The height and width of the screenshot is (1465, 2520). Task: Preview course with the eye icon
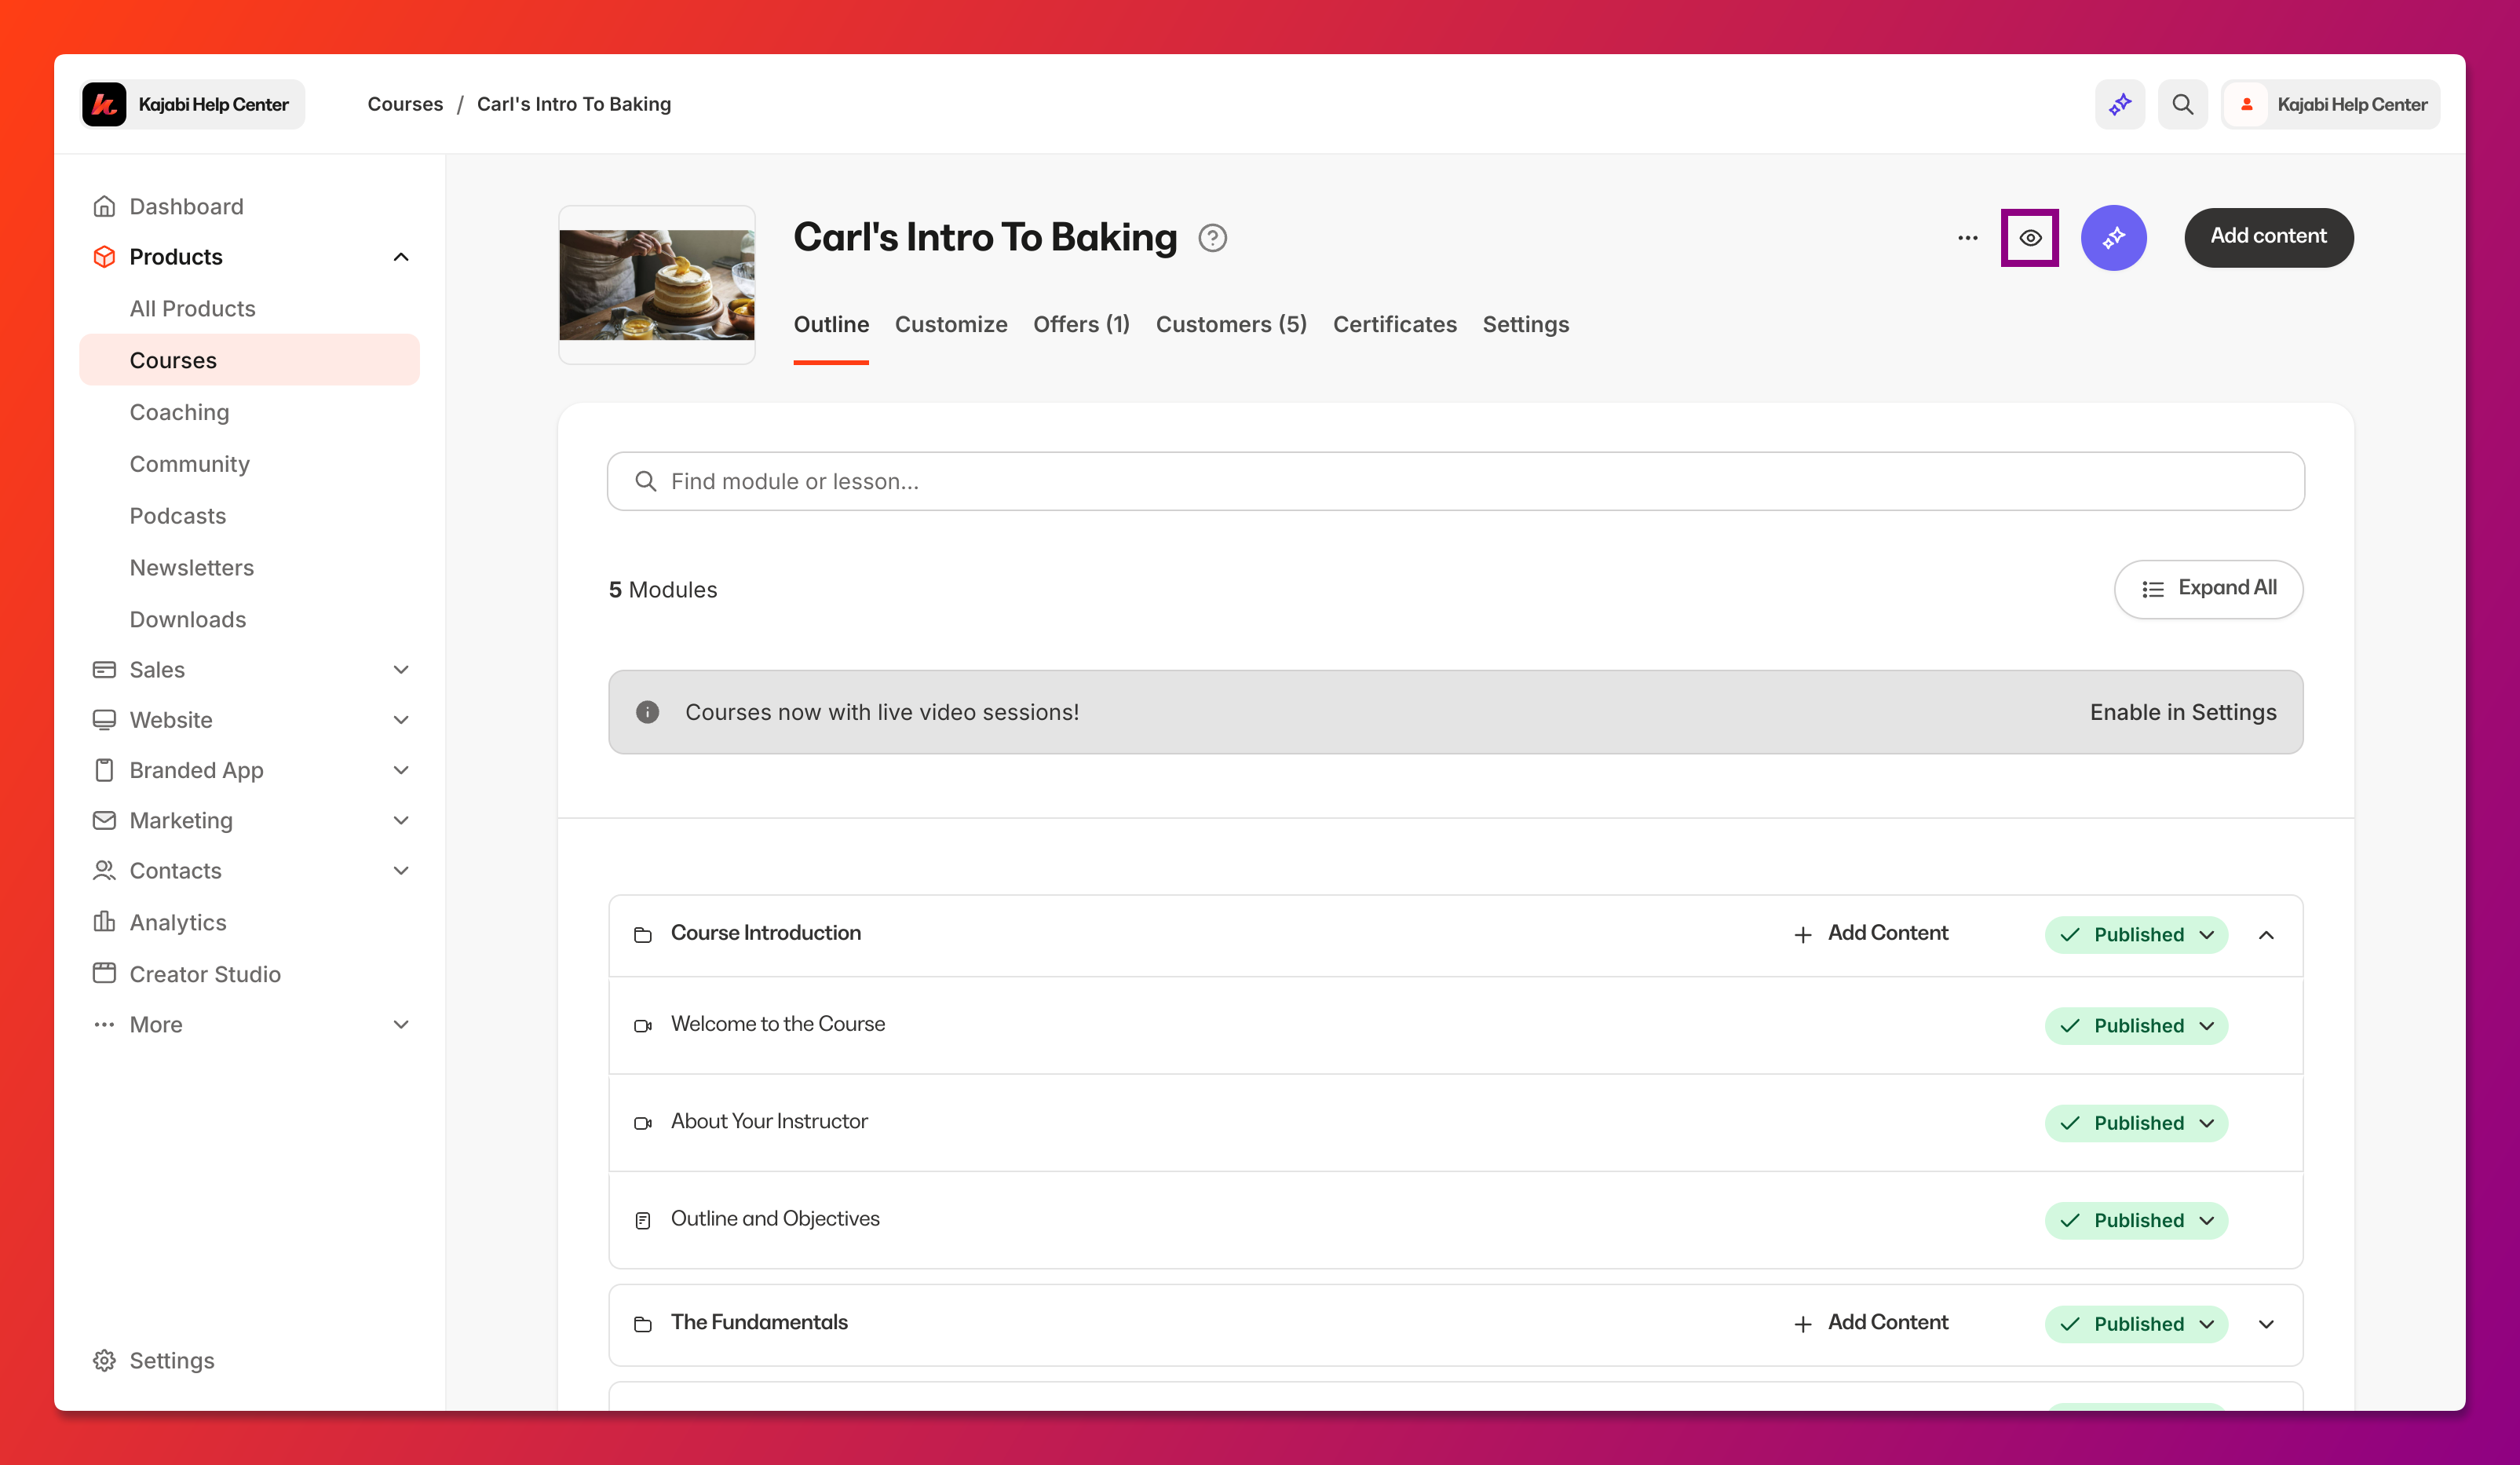point(2029,238)
